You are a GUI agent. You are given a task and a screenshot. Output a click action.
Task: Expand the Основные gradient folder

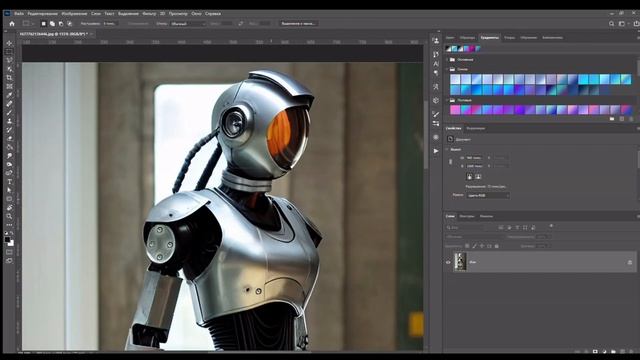click(x=447, y=60)
